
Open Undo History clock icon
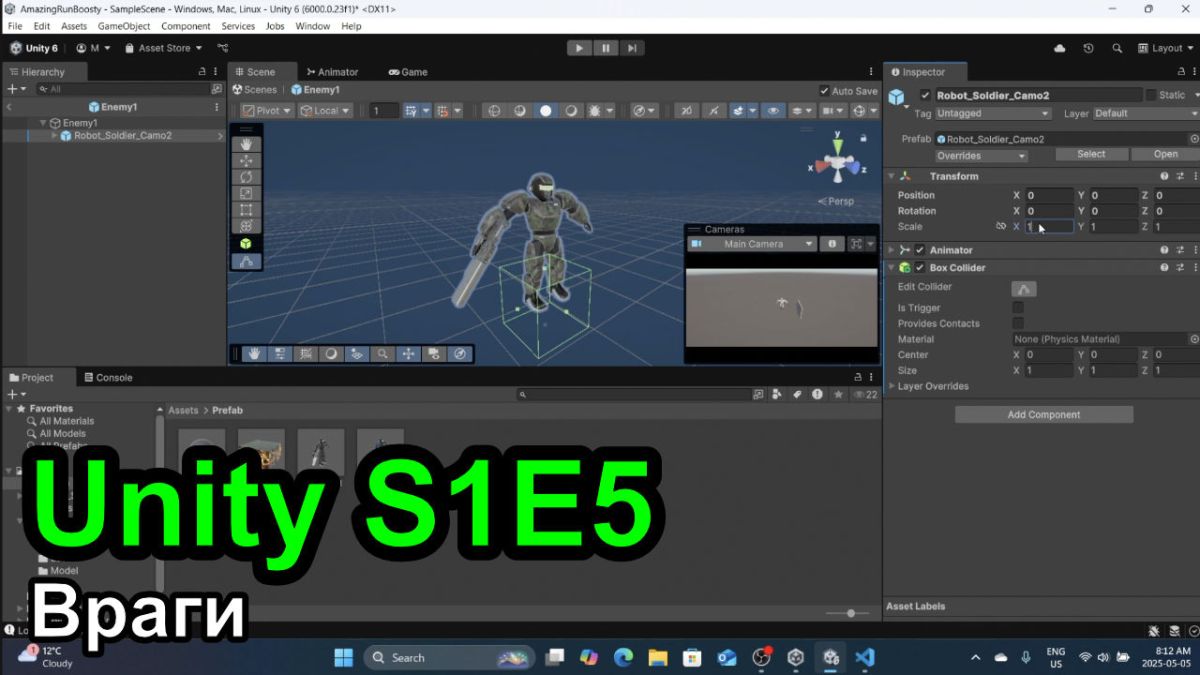pos(1088,48)
